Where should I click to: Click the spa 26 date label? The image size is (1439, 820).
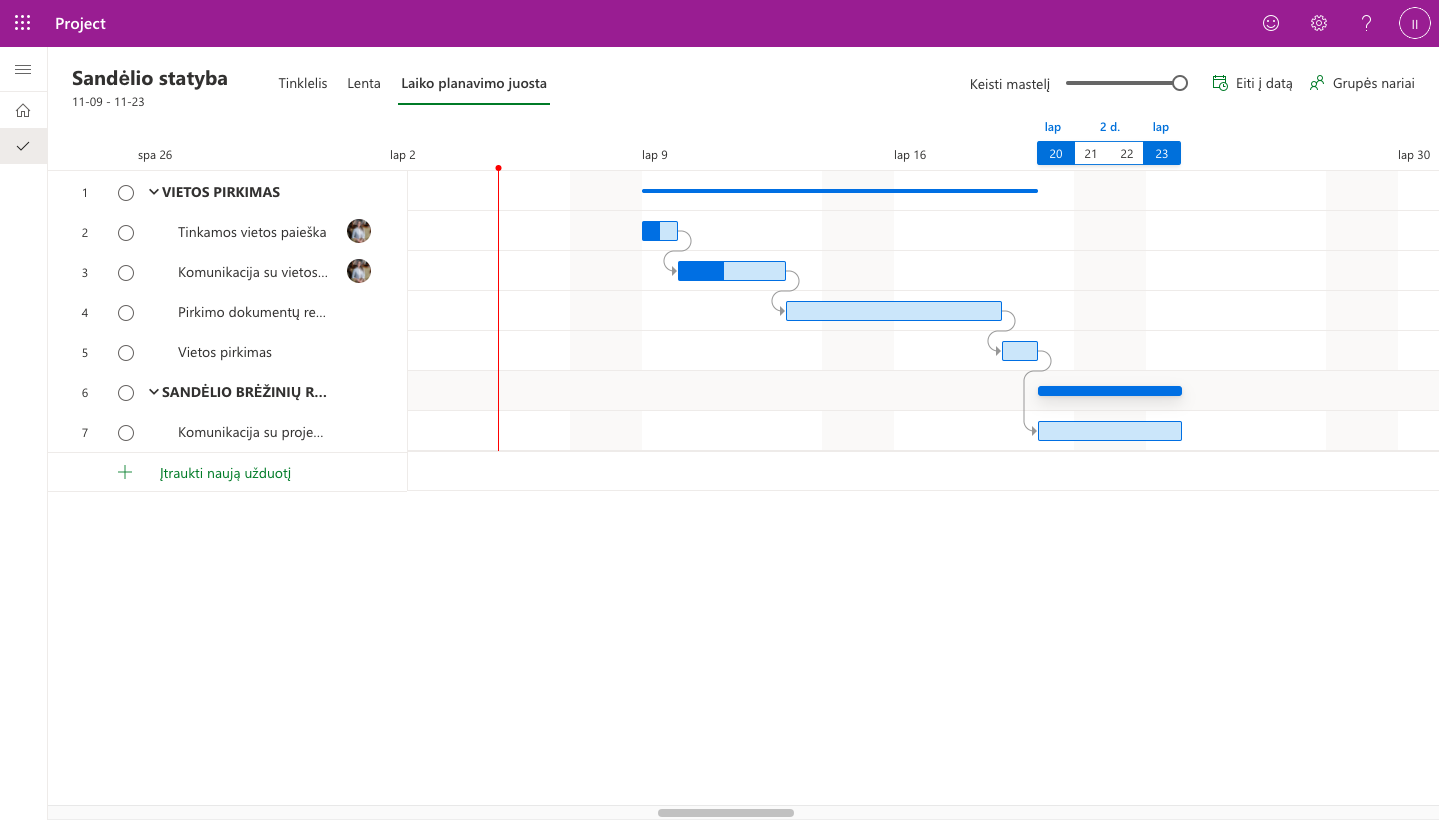tap(155, 155)
